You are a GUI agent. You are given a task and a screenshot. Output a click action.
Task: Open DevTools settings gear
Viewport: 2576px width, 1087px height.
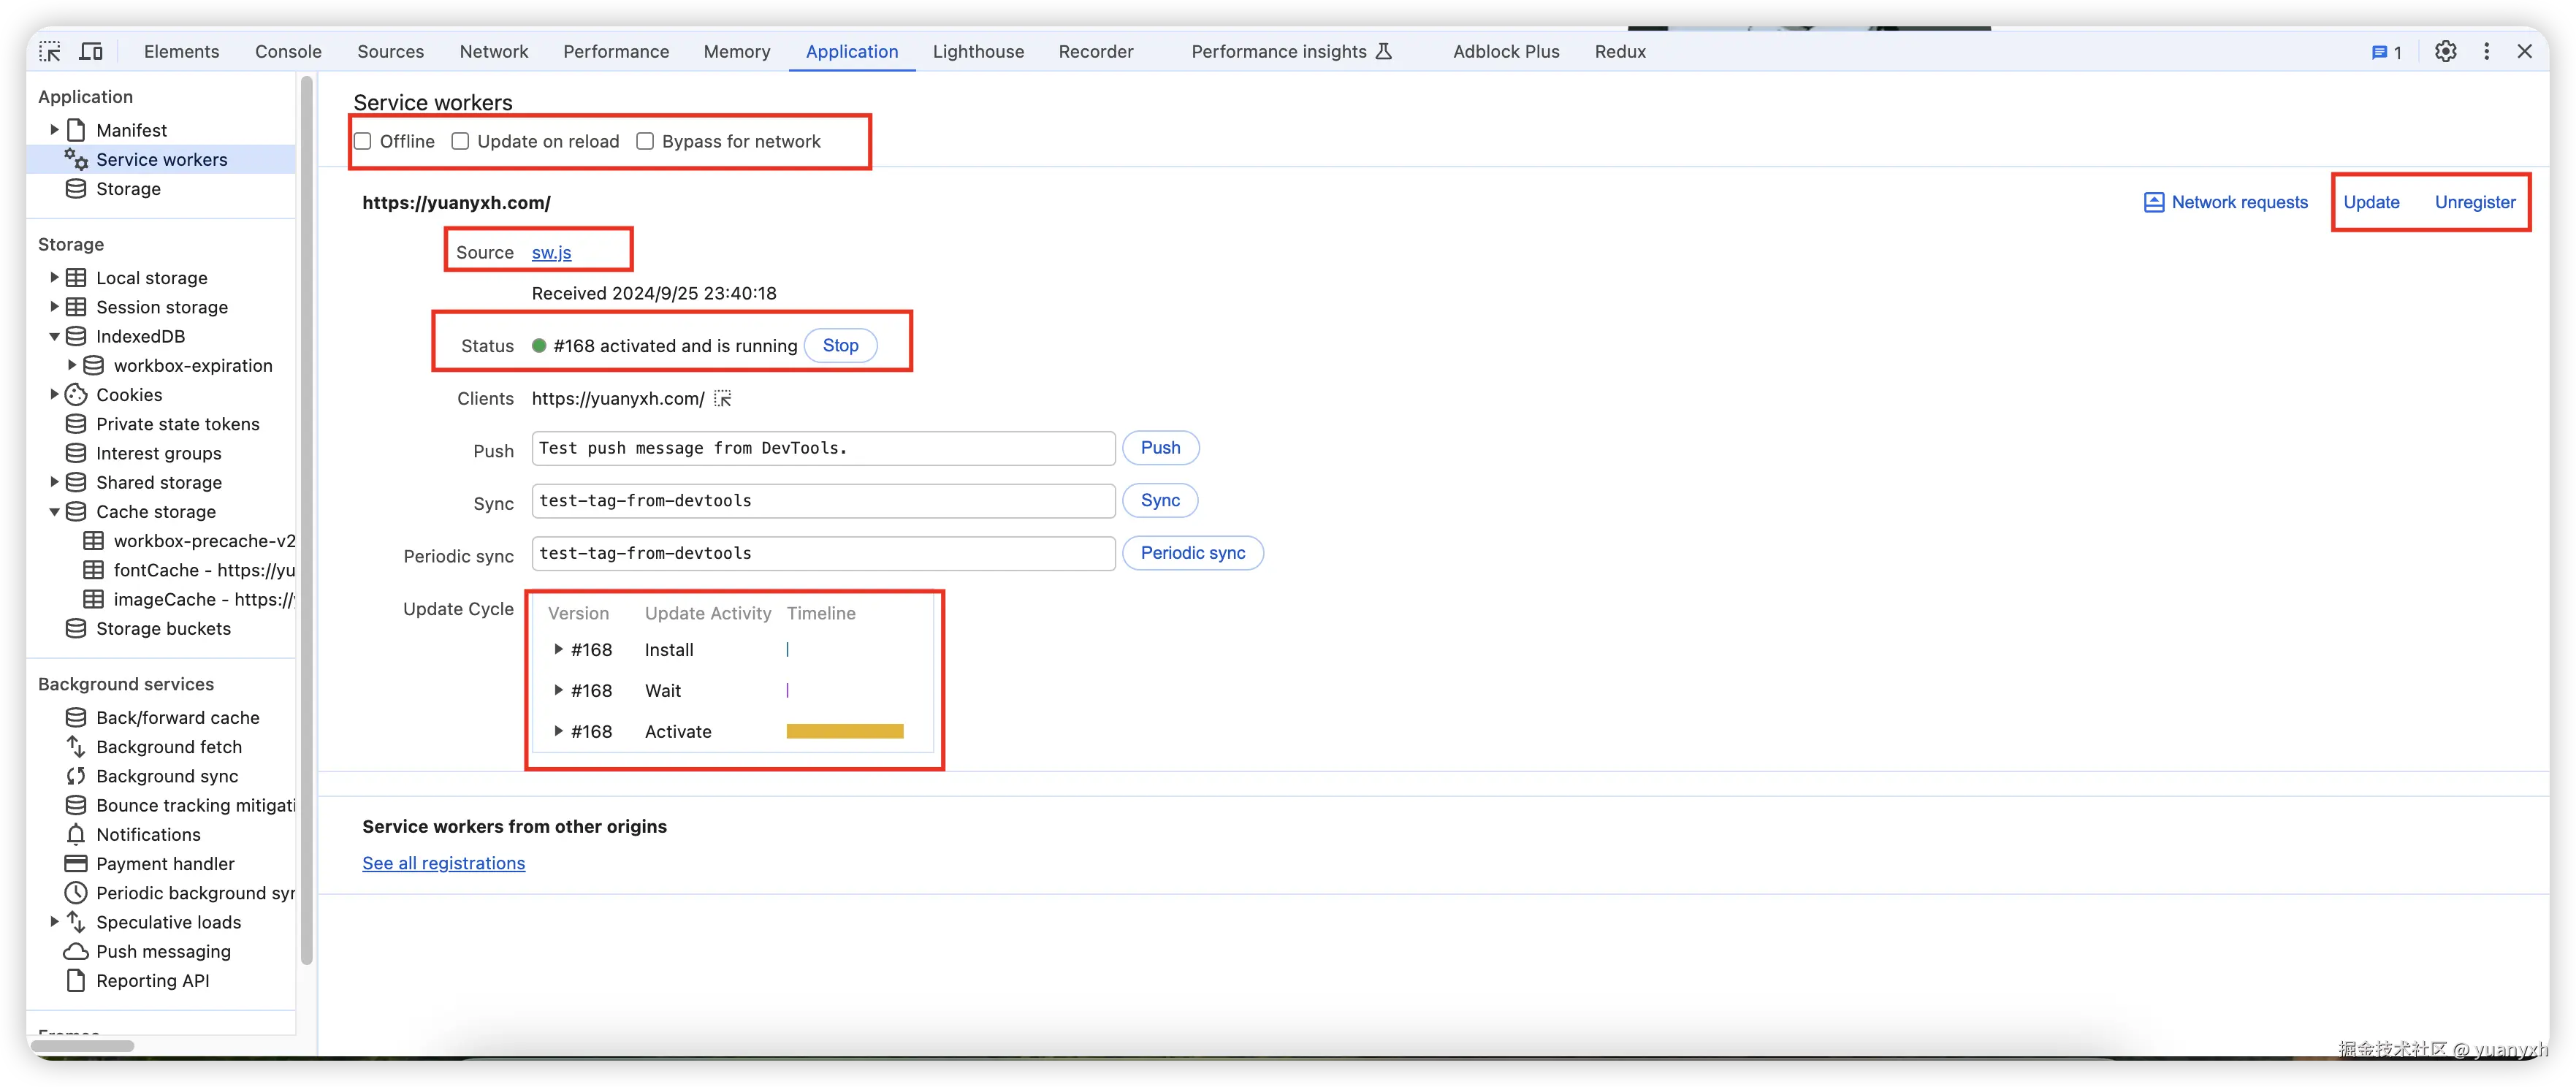click(2445, 51)
